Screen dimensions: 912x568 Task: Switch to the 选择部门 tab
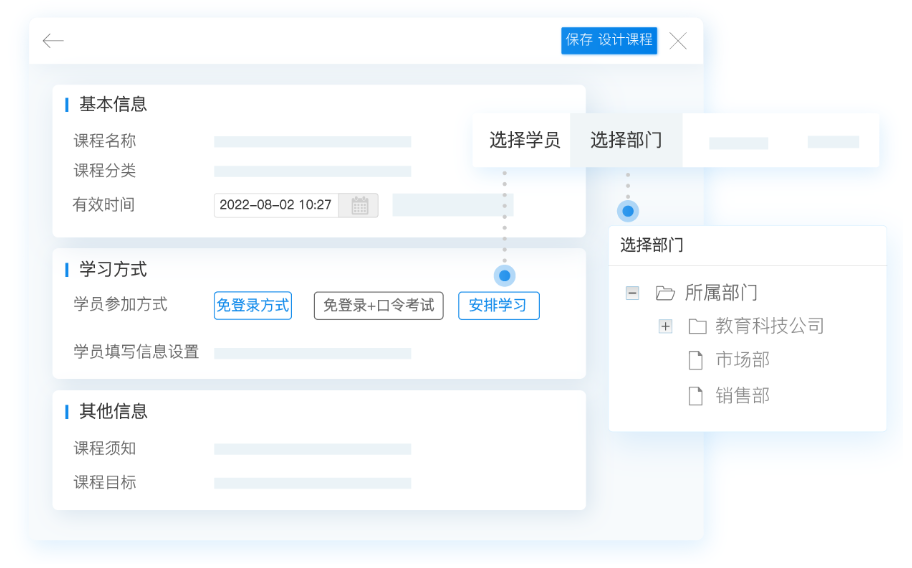click(626, 140)
